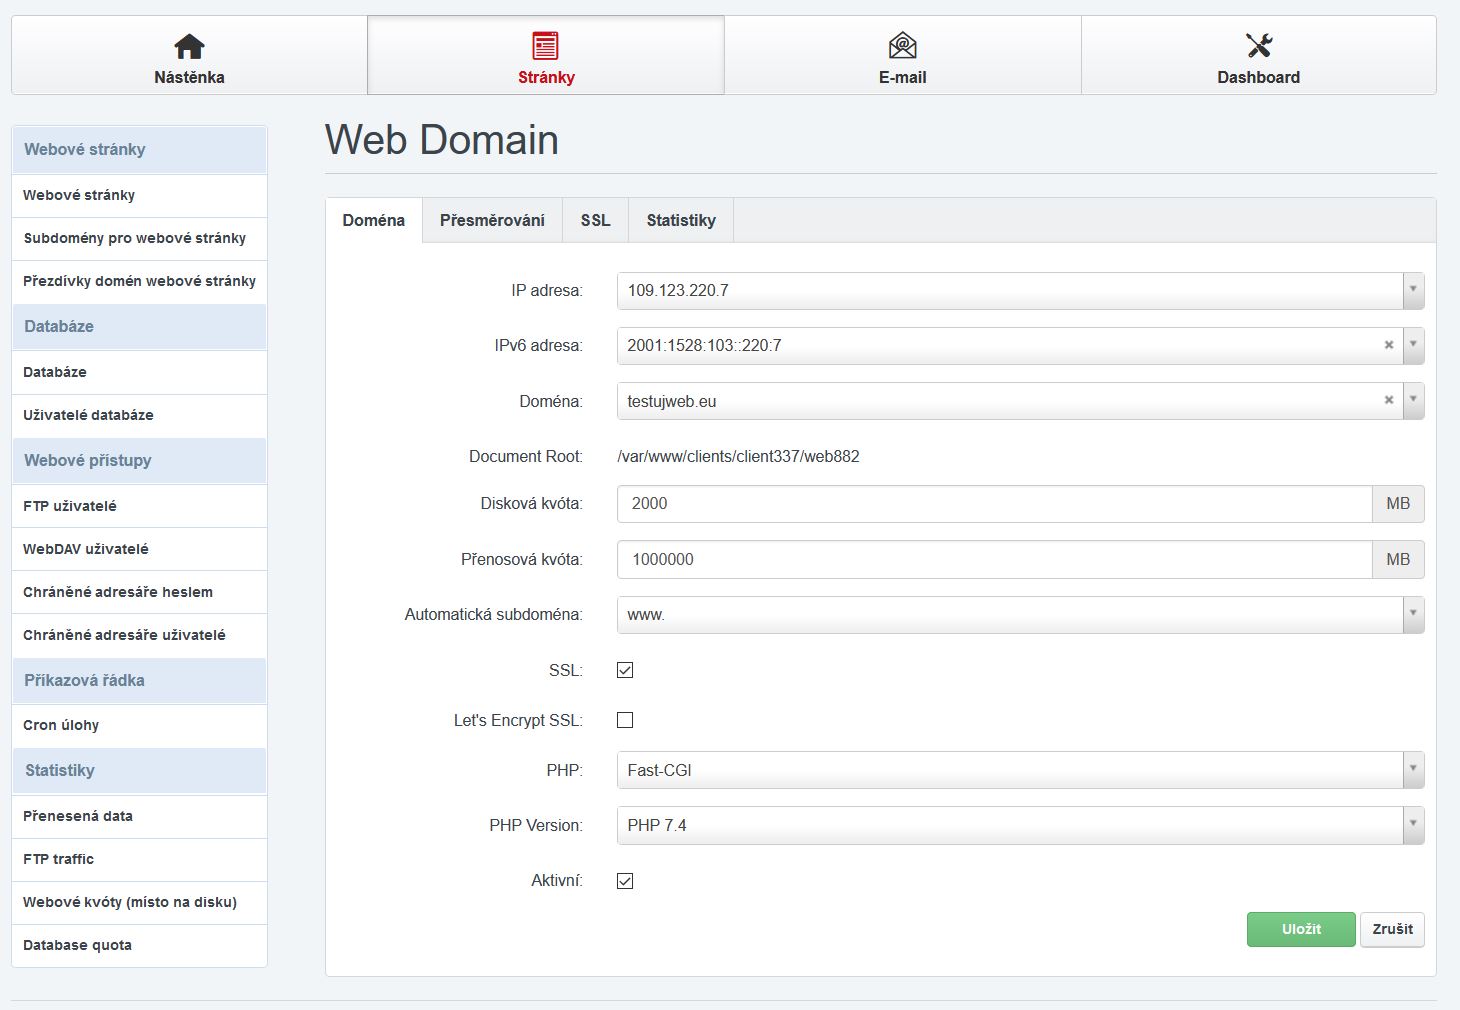Click the Nástěnka home icon
Image resolution: width=1460 pixels, height=1010 pixels.
(189, 46)
